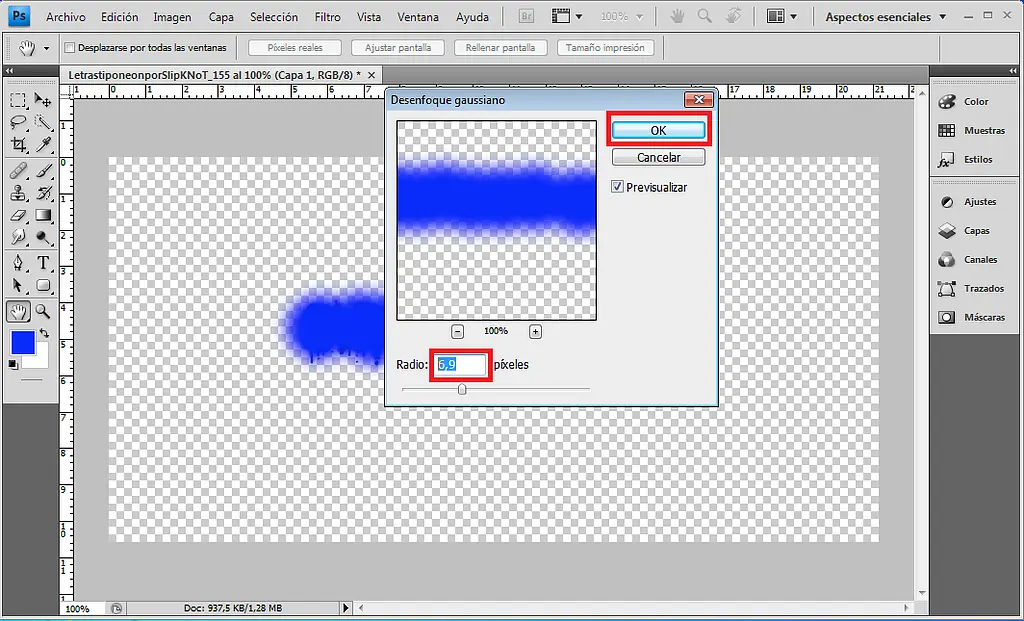Open the foreground color swatch picker
1024x621 pixels.
23,344
